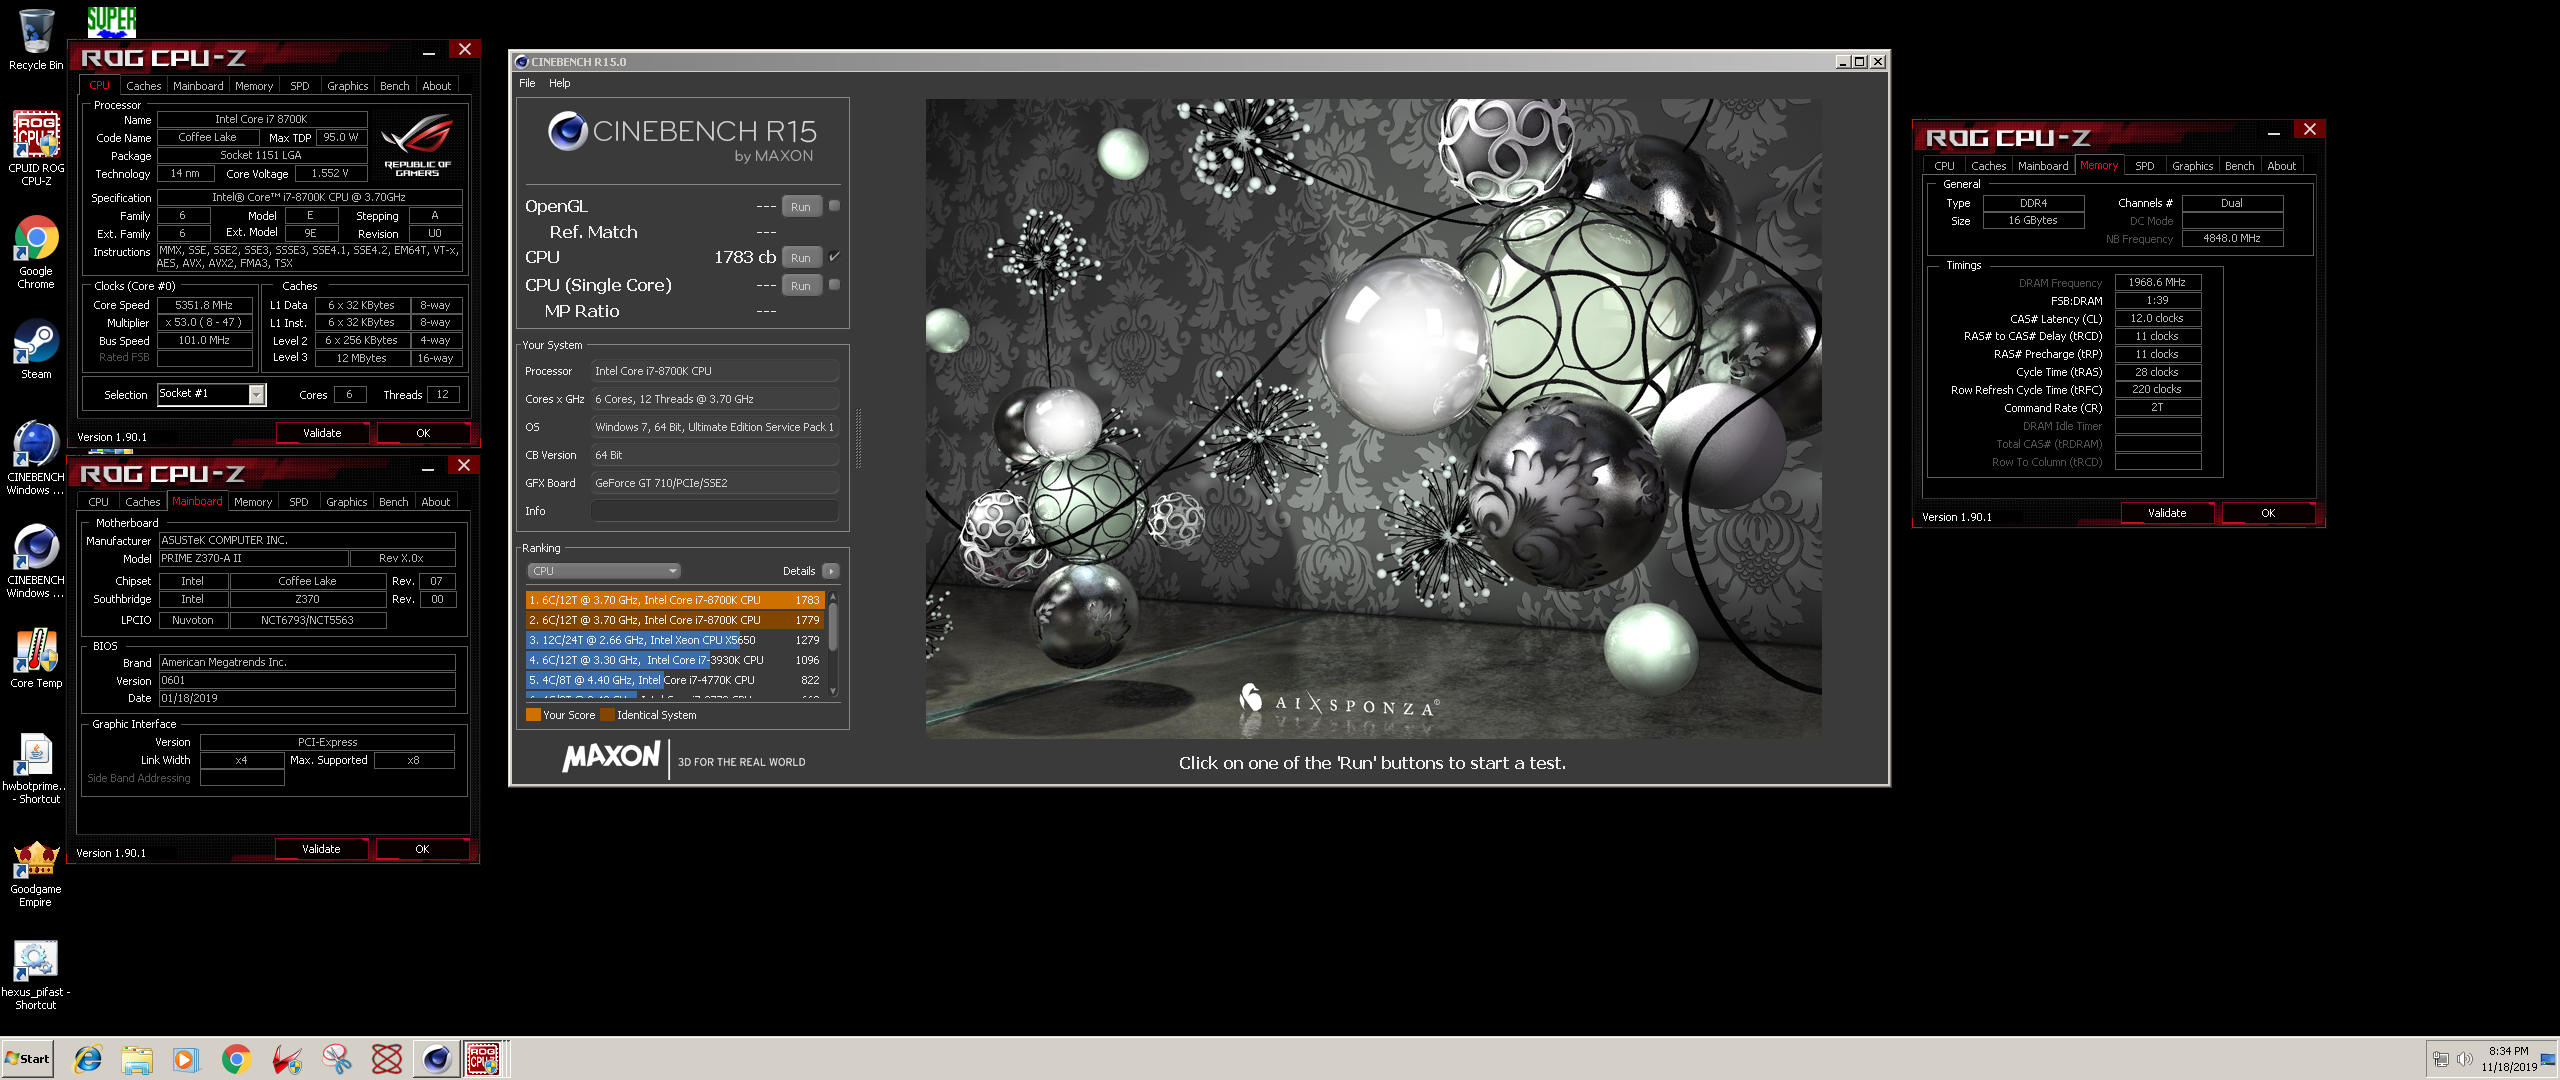The image size is (2560, 1080).
Task: Open Bench tab in top-left CPU-Z
Action: pos(394,86)
